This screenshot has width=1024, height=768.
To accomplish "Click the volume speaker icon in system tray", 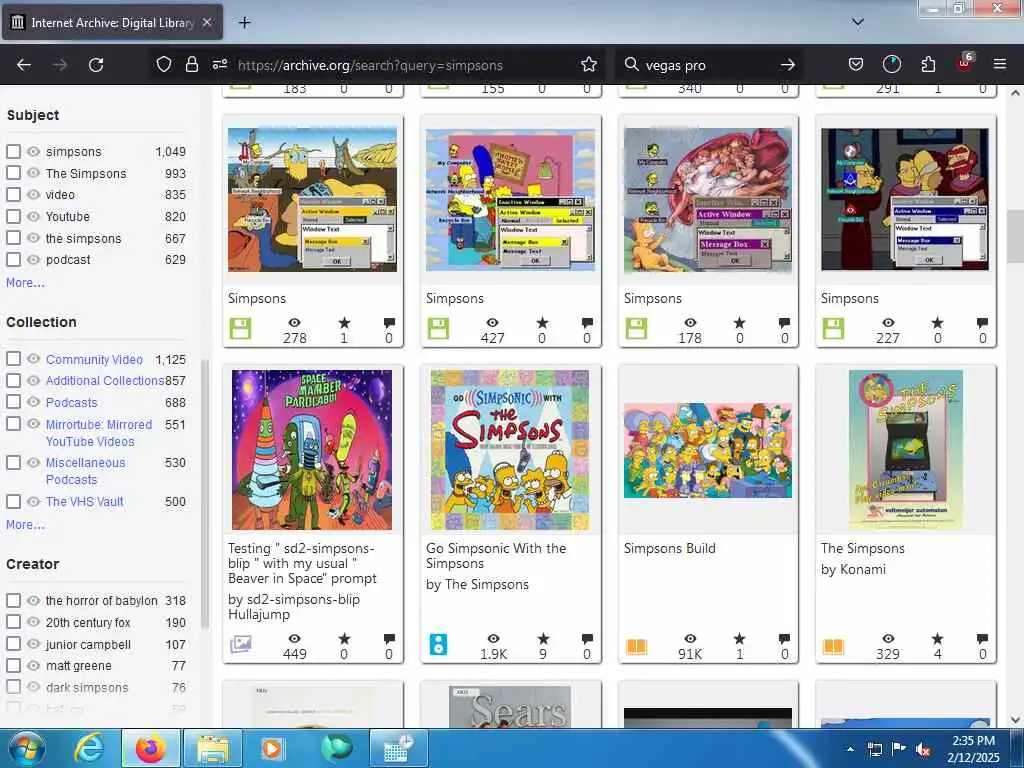I will [923, 750].
